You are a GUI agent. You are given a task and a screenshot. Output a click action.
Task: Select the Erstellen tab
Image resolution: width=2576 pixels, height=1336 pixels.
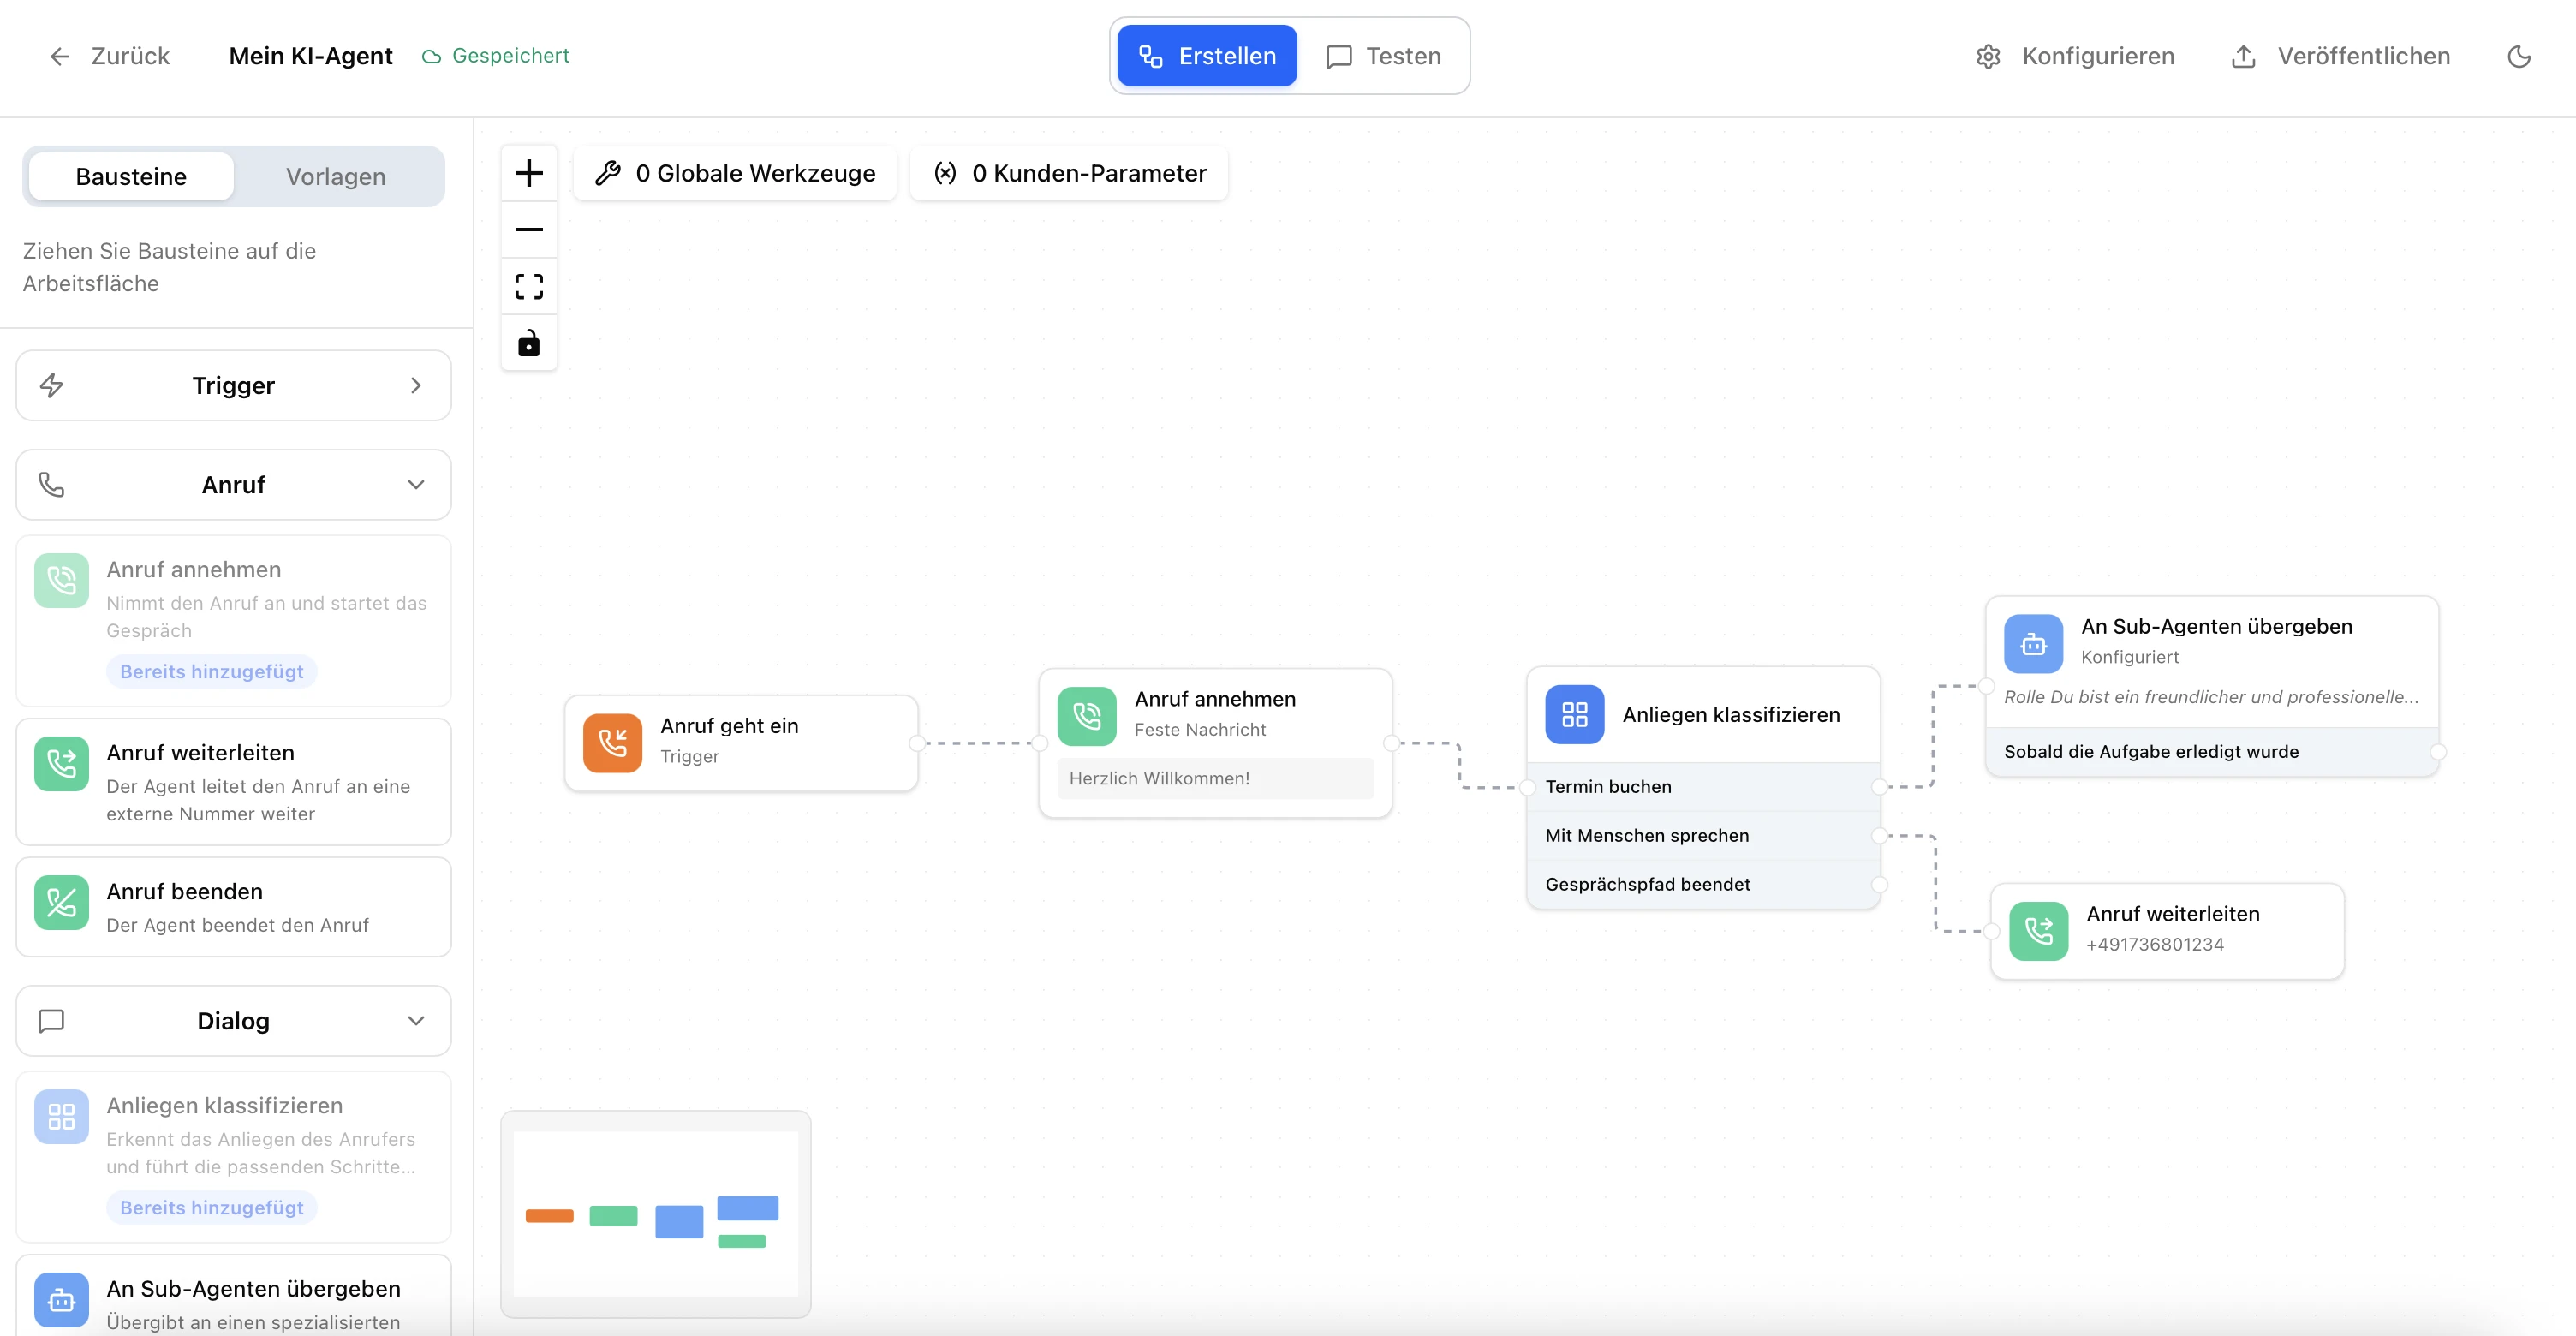1206,56
